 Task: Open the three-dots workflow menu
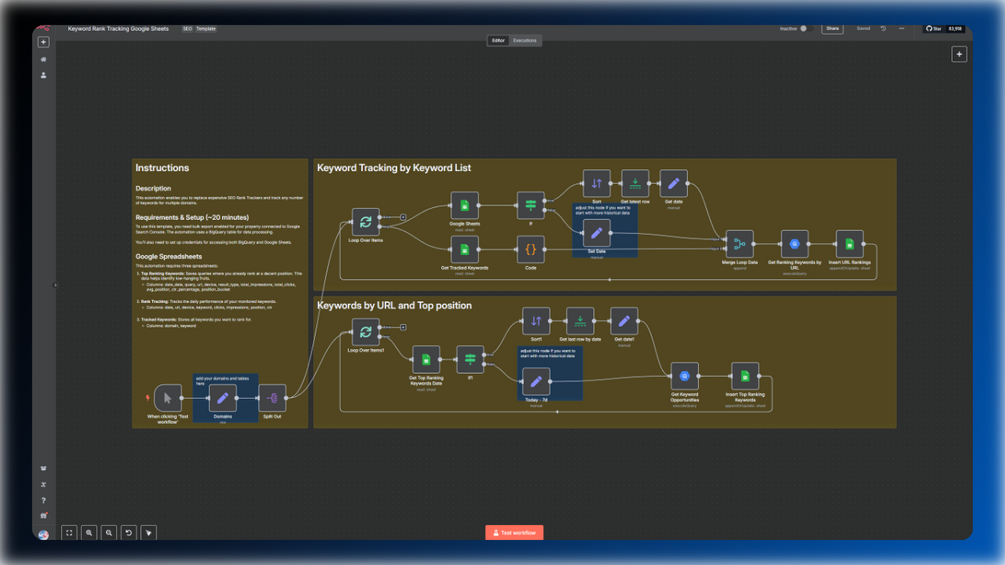901,29
